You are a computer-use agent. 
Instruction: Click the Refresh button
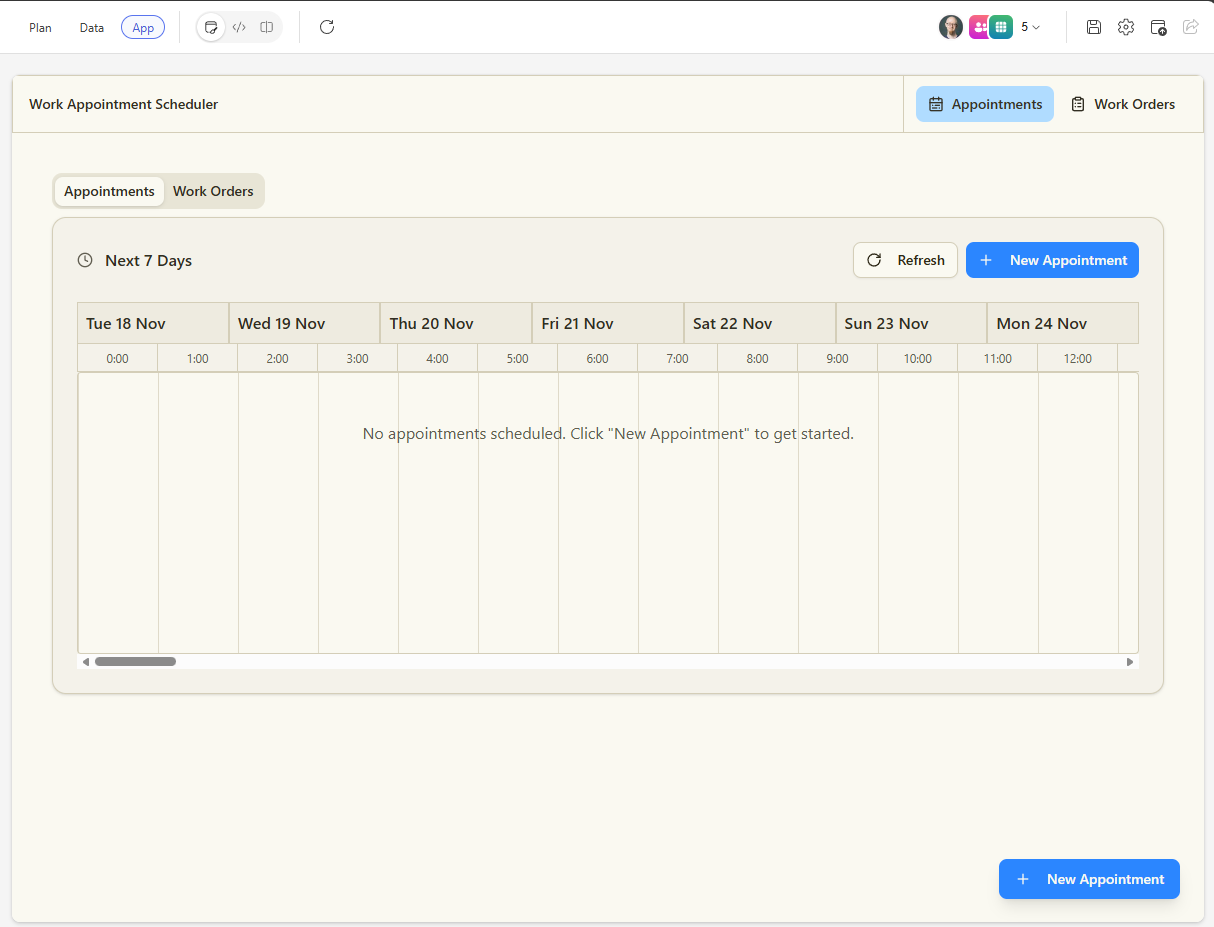pos(905,260)
